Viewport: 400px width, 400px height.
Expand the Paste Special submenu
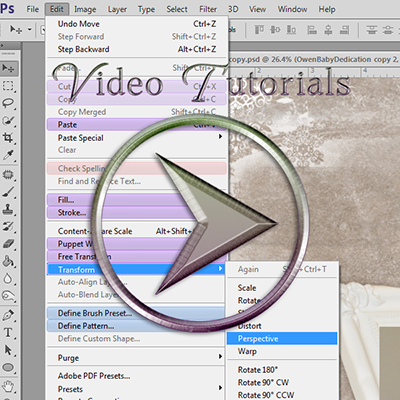[137, 138]
